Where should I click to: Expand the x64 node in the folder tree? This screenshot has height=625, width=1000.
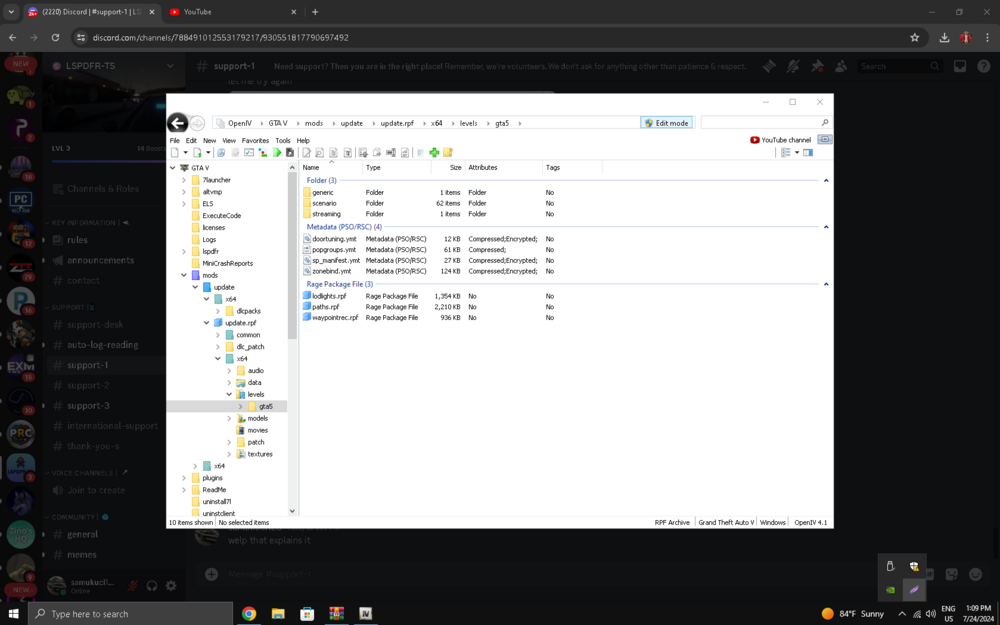[195, 465]
